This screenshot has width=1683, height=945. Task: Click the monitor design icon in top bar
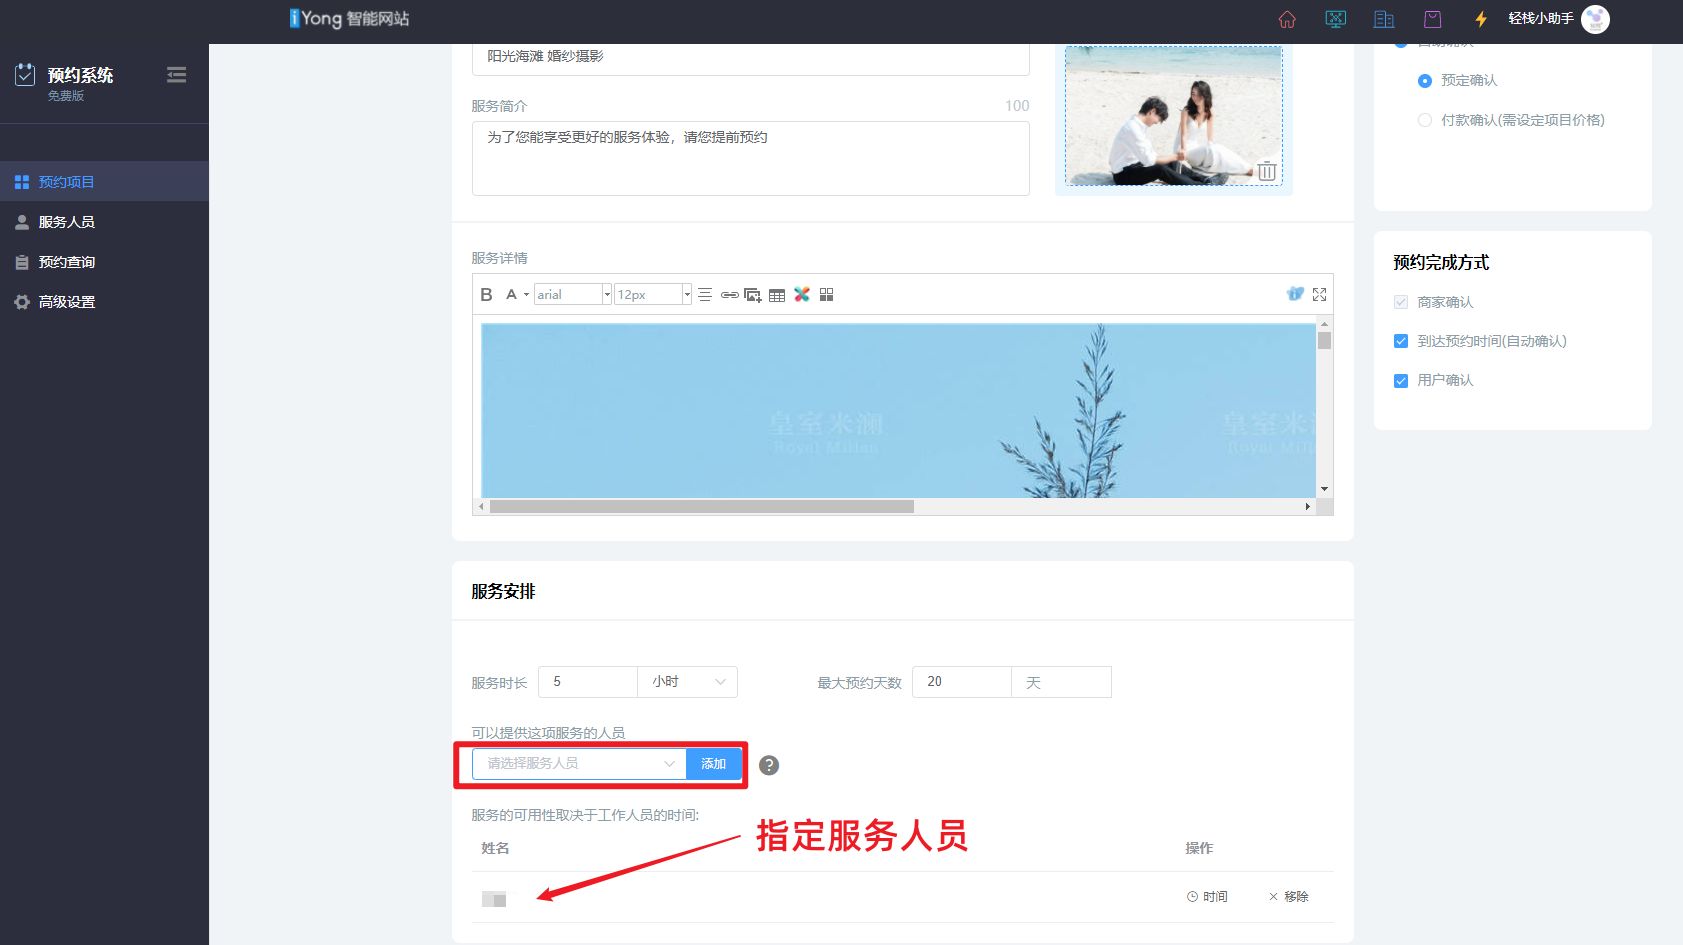[x=1335, y=19]
